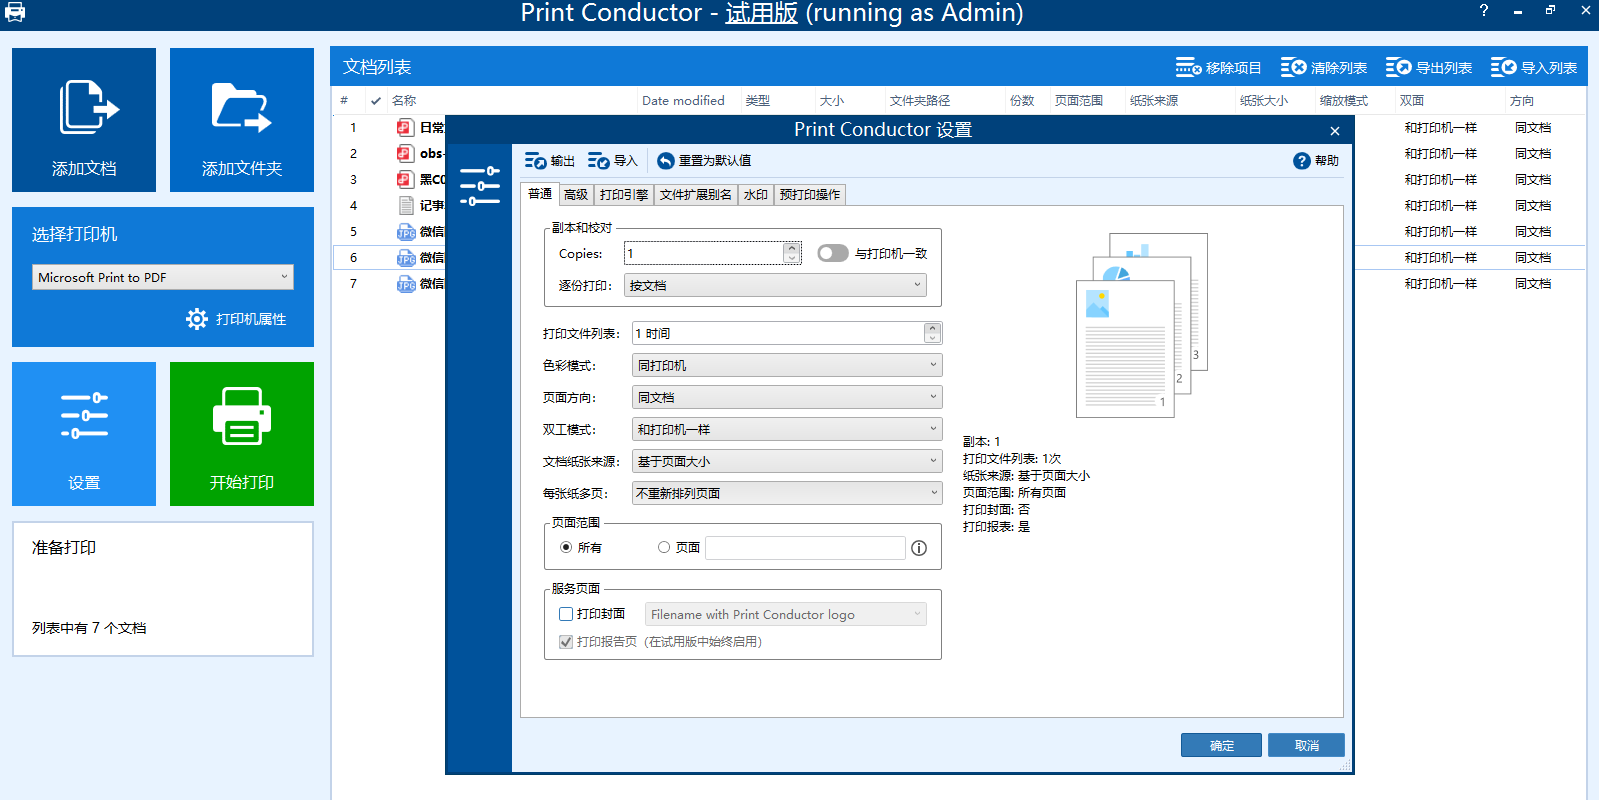The image size is (1599, 800).
Task: Click the Import (导入) settings icon
Action: pyautogui.click(x=599, y=161)
